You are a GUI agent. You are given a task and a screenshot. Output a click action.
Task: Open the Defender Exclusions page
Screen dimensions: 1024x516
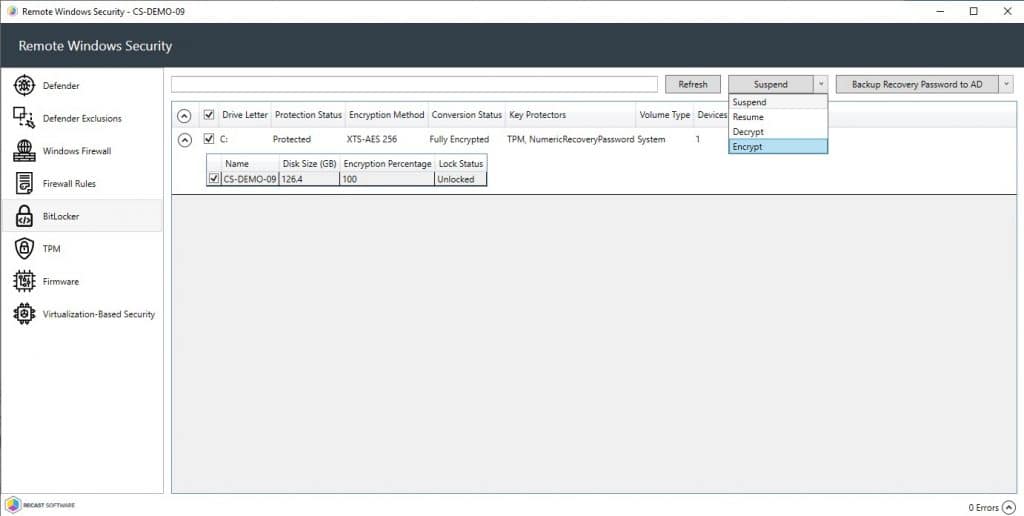pos(82,118)
